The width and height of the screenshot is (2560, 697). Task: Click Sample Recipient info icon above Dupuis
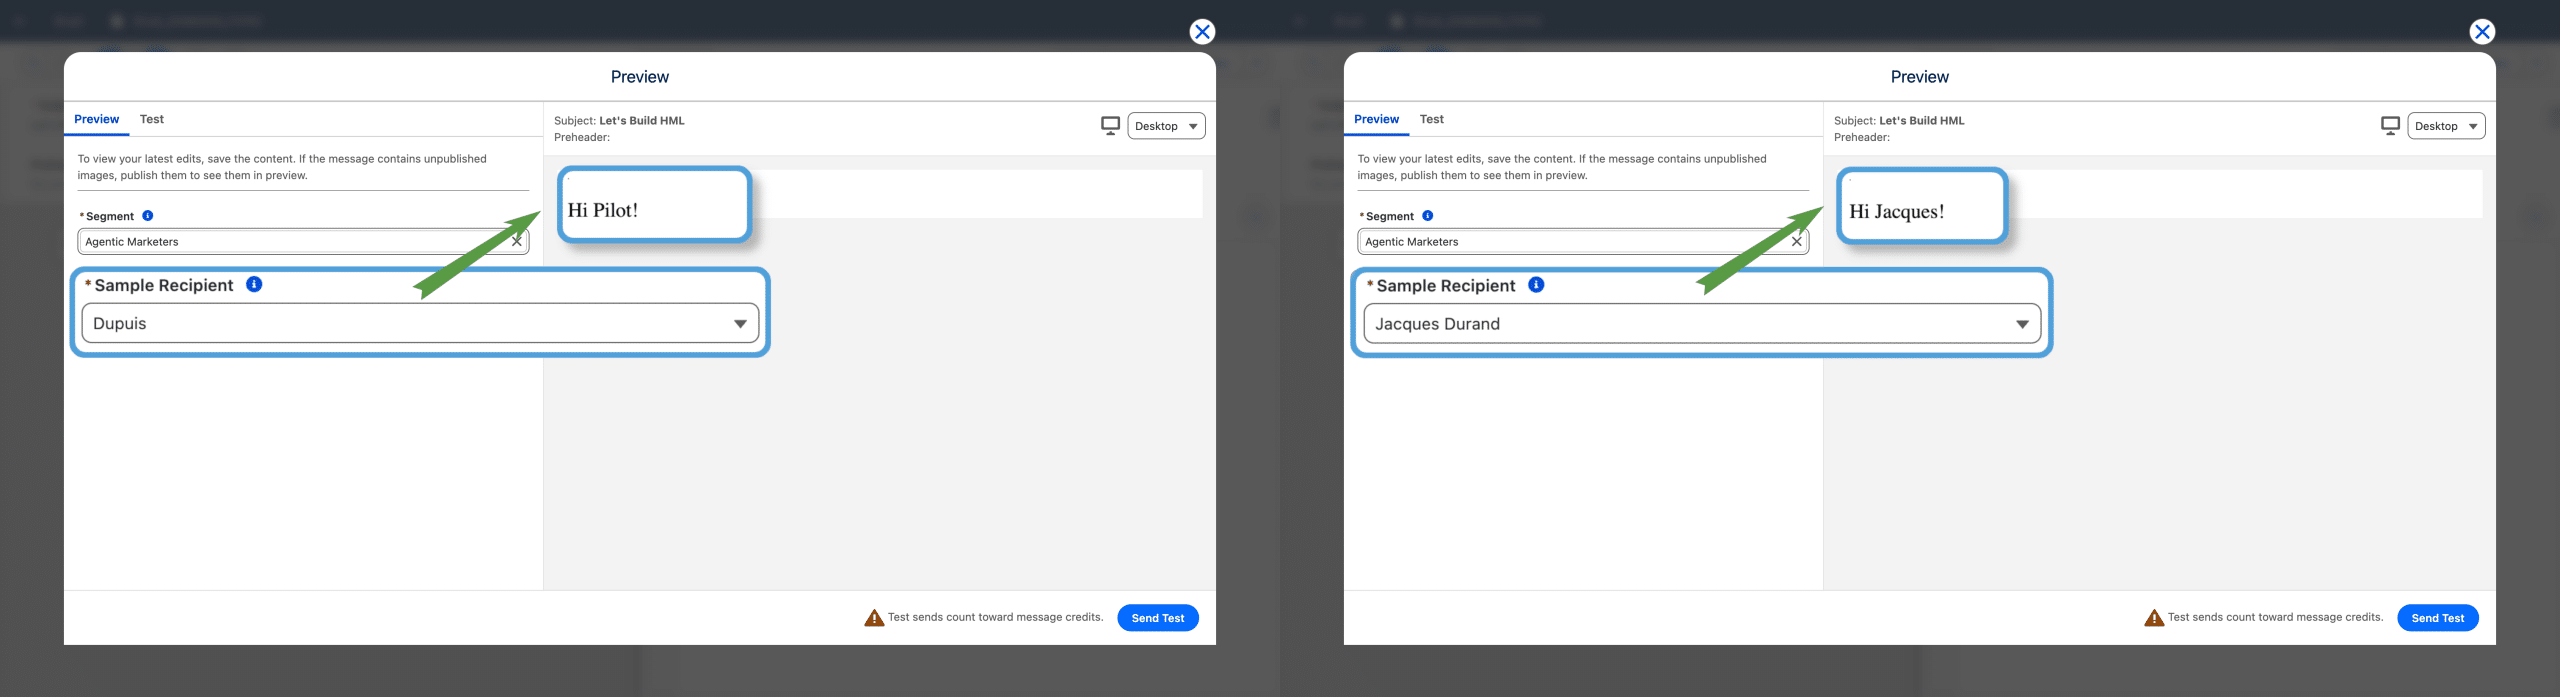254,285
